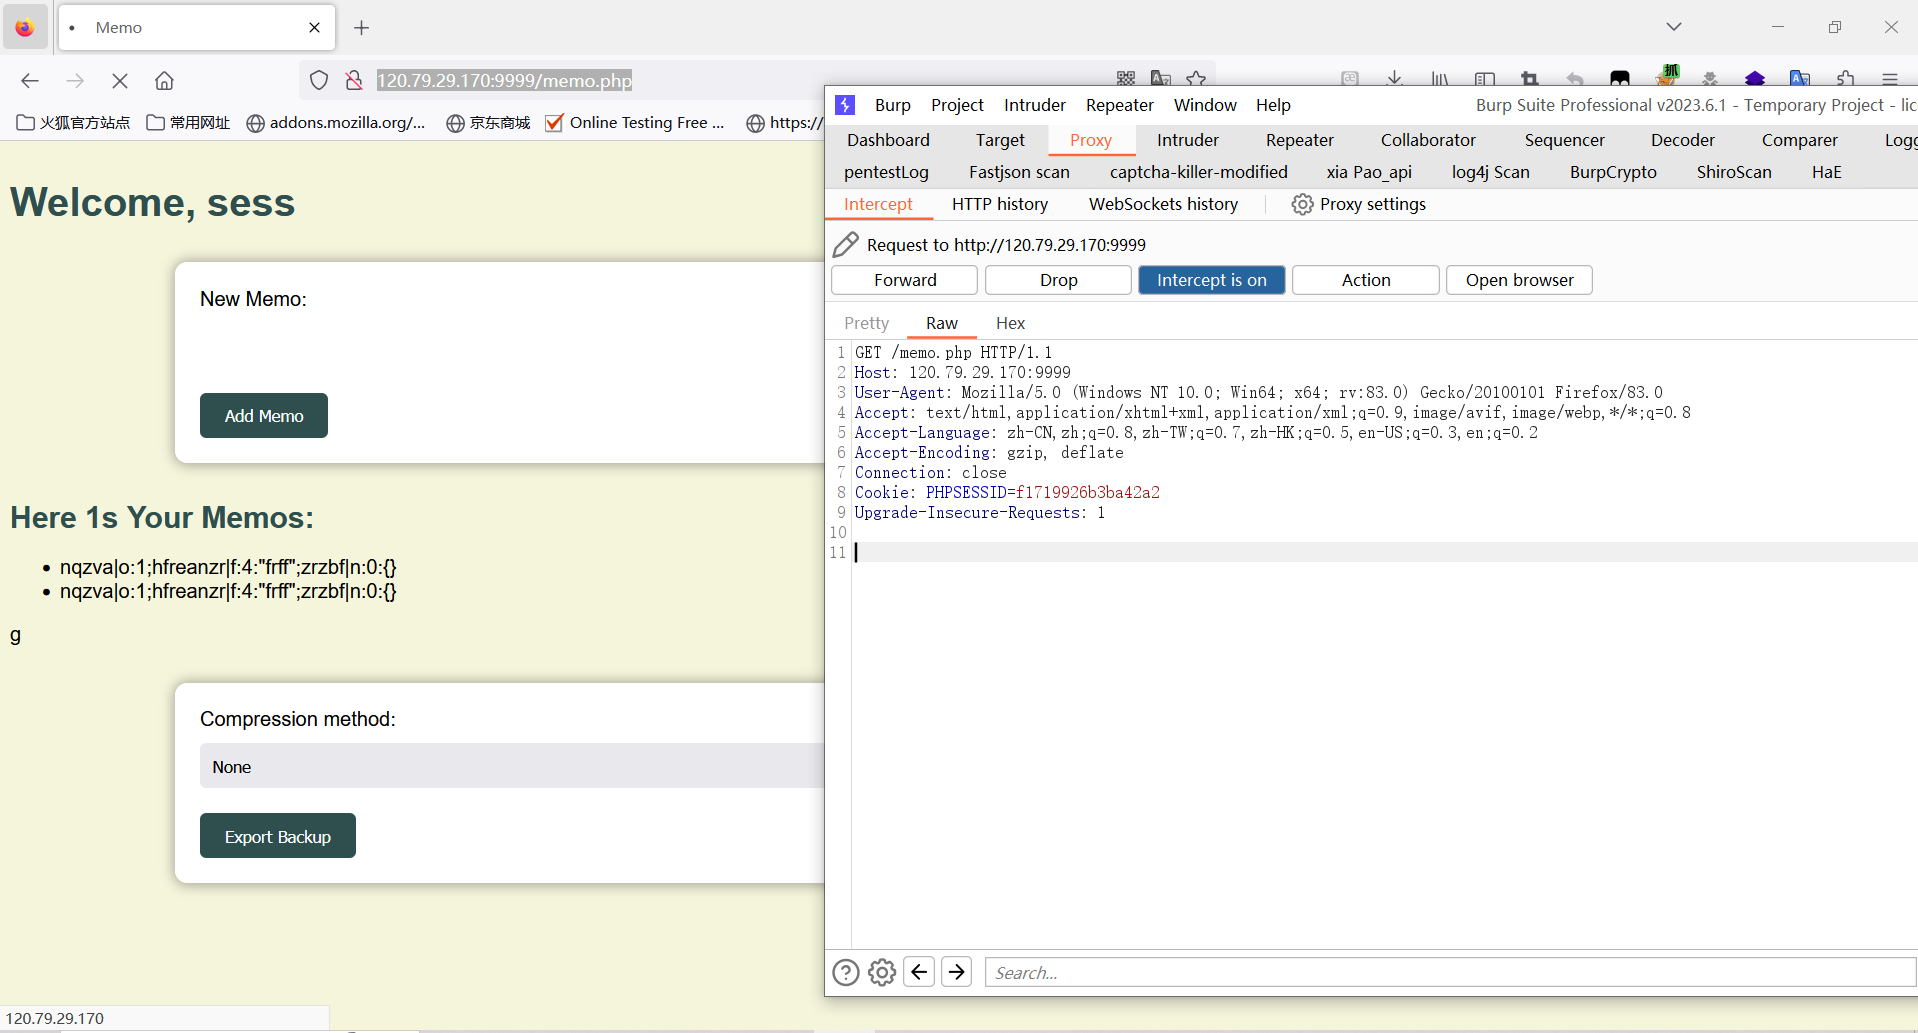
Task: Open the addons.mozilla.org bookmark
Action: (335, 122)
